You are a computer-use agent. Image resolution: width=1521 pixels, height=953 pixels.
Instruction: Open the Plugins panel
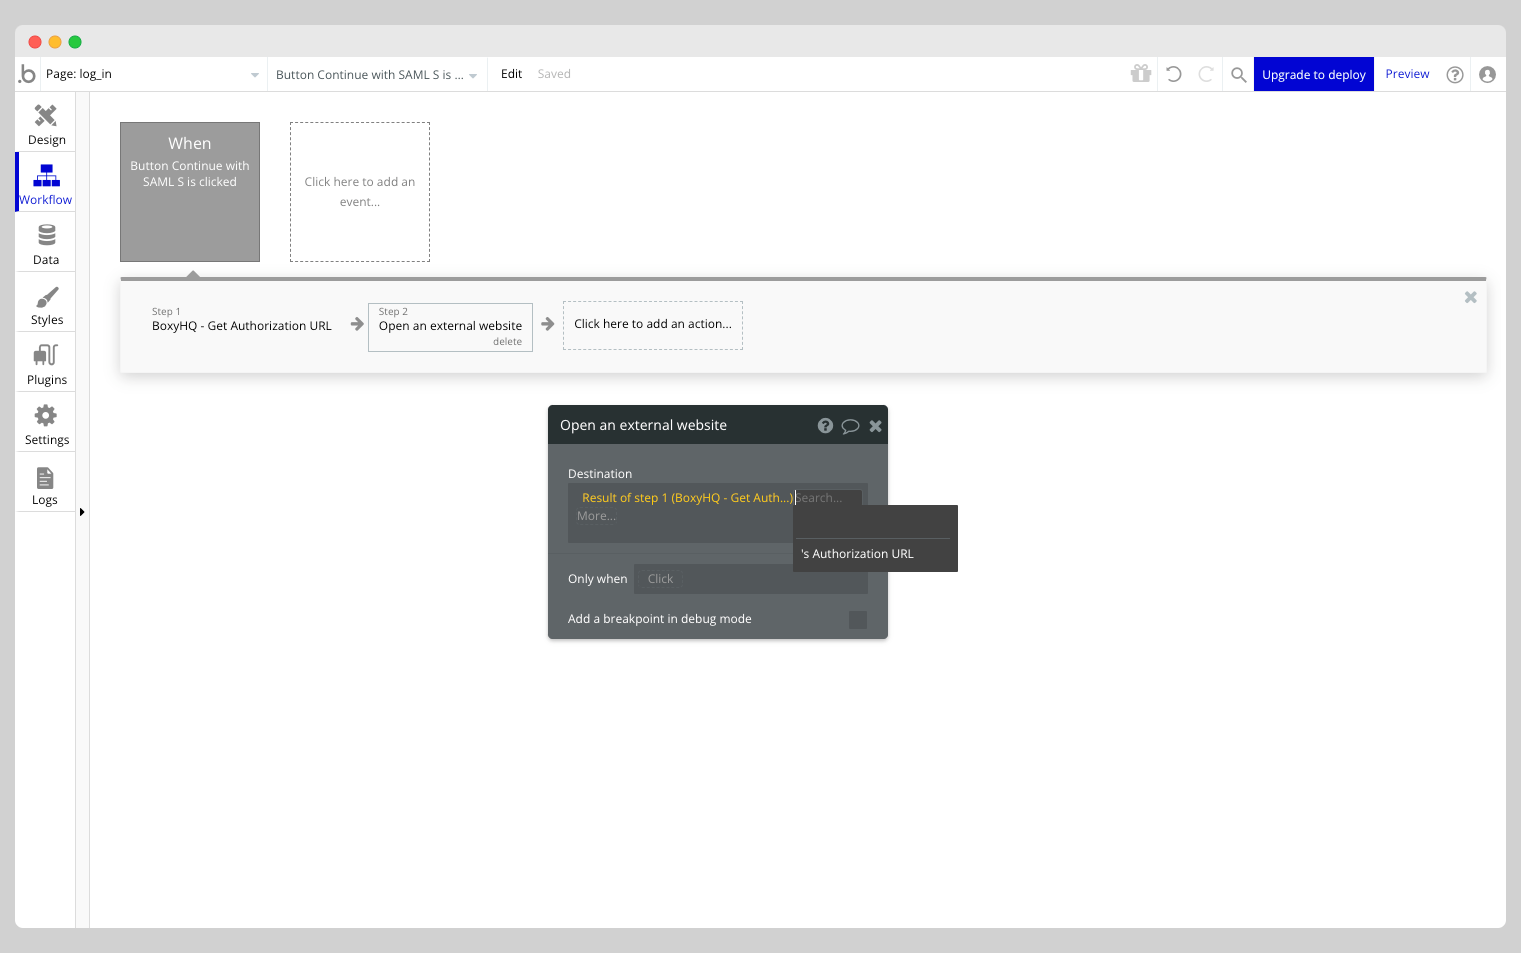[x=45, y=362]
